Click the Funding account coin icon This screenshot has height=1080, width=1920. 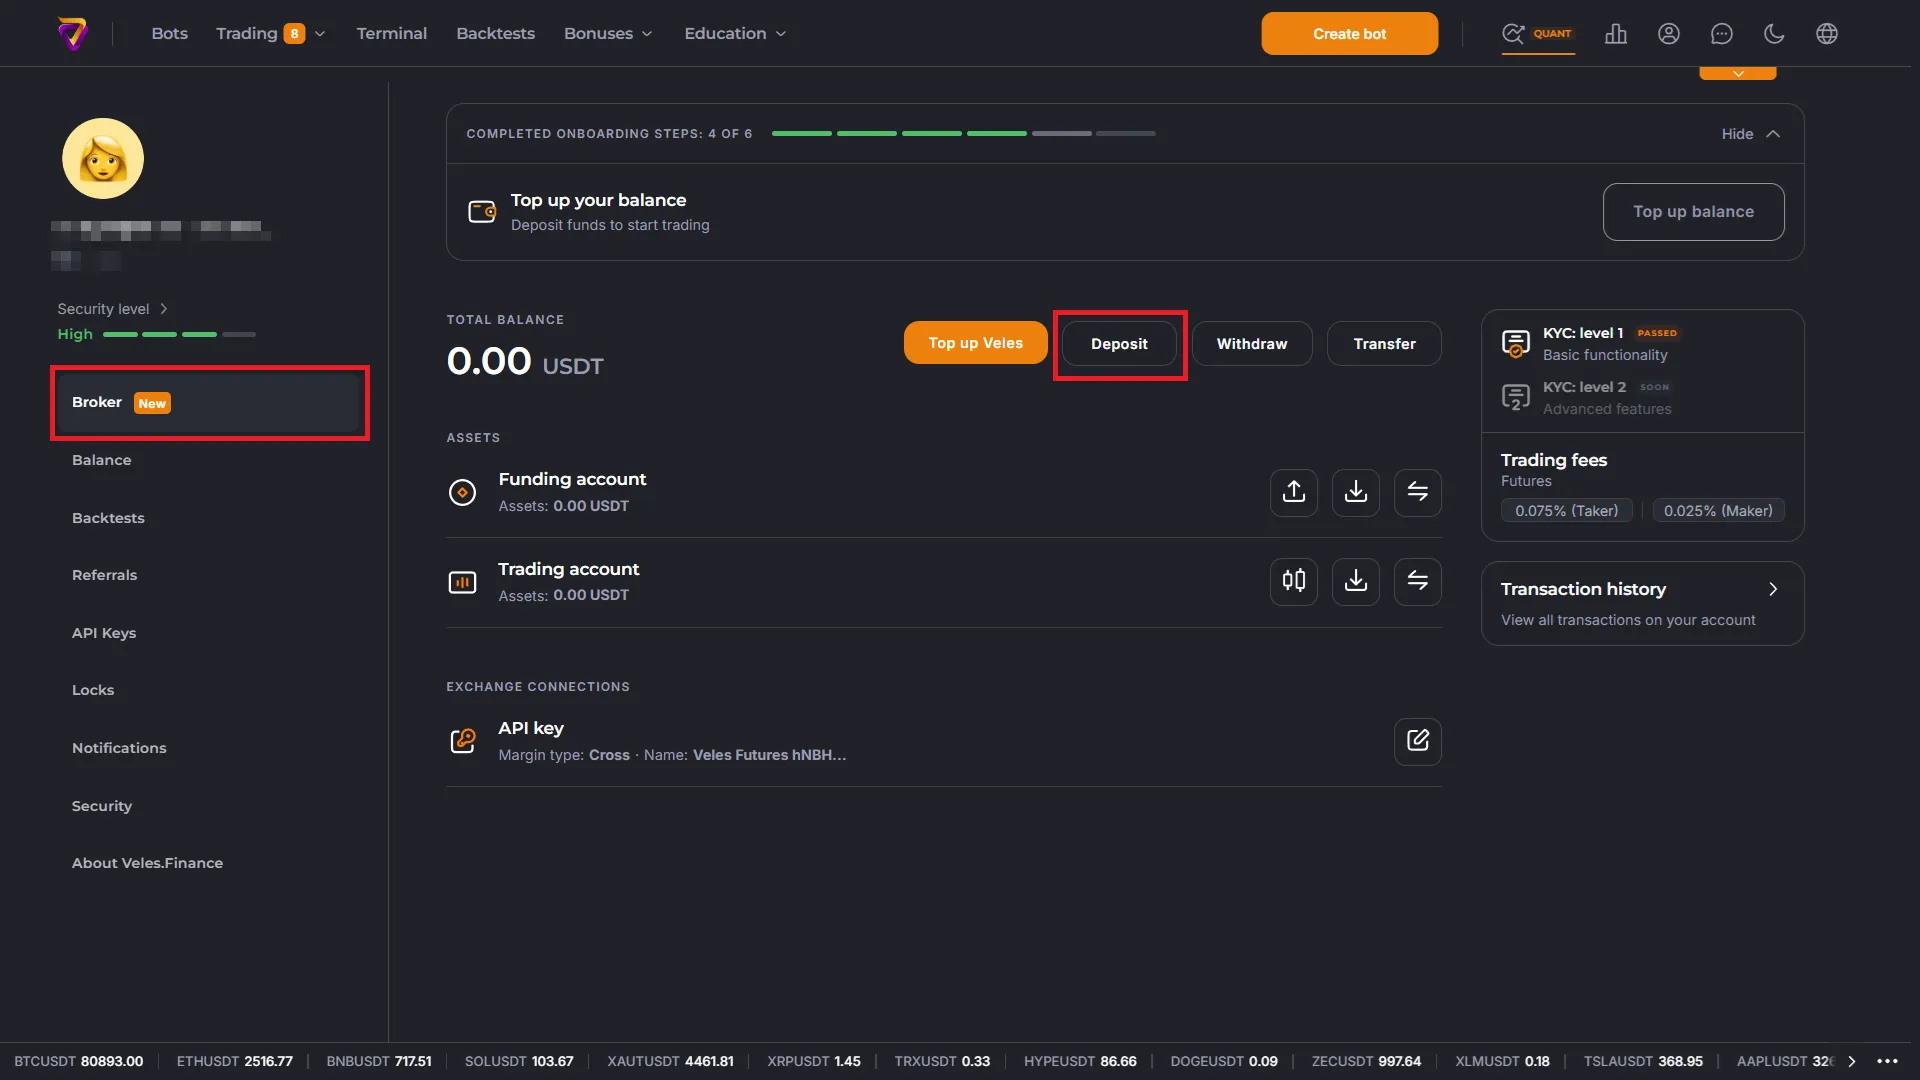pyautogui.click(x=462, y=492)
